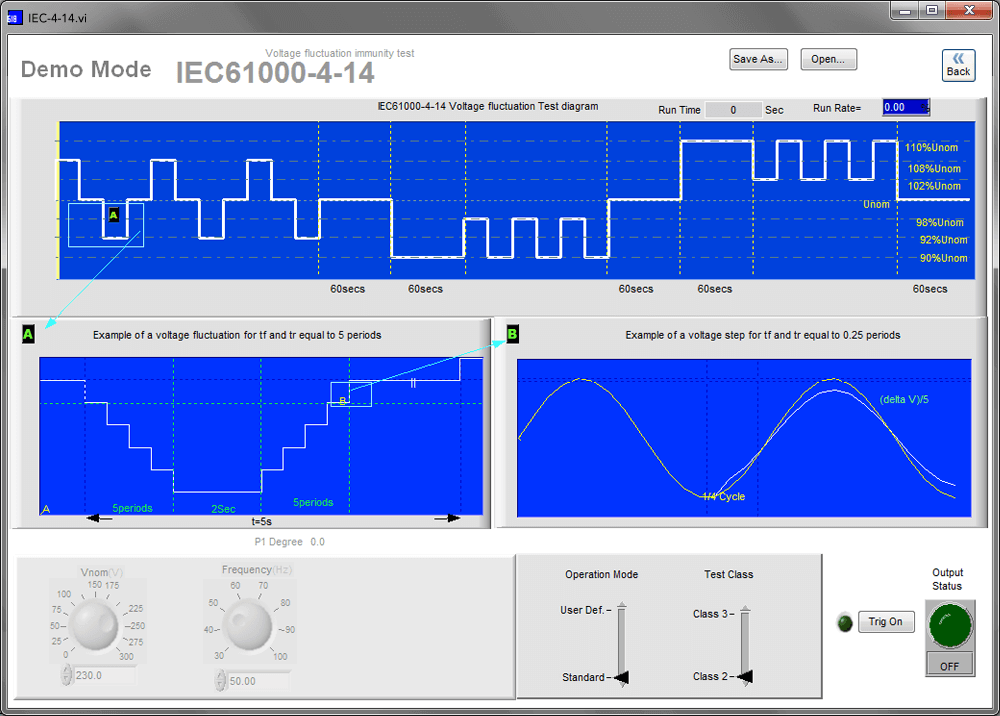Click the Standard operation mode label

(x=583, y=677)
